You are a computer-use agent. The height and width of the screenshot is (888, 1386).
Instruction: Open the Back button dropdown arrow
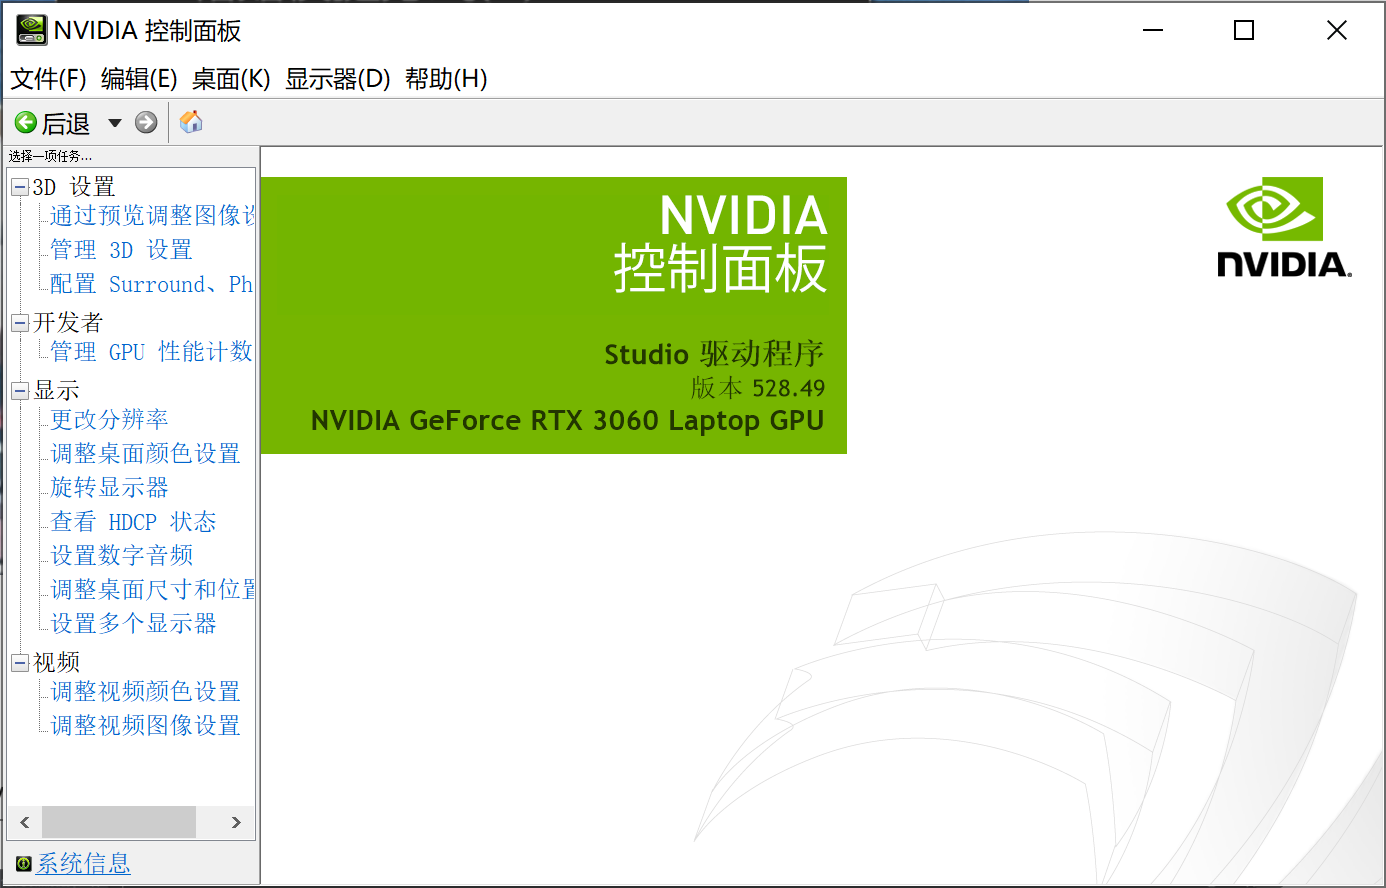pyautogui.click(x=113, y=121)
